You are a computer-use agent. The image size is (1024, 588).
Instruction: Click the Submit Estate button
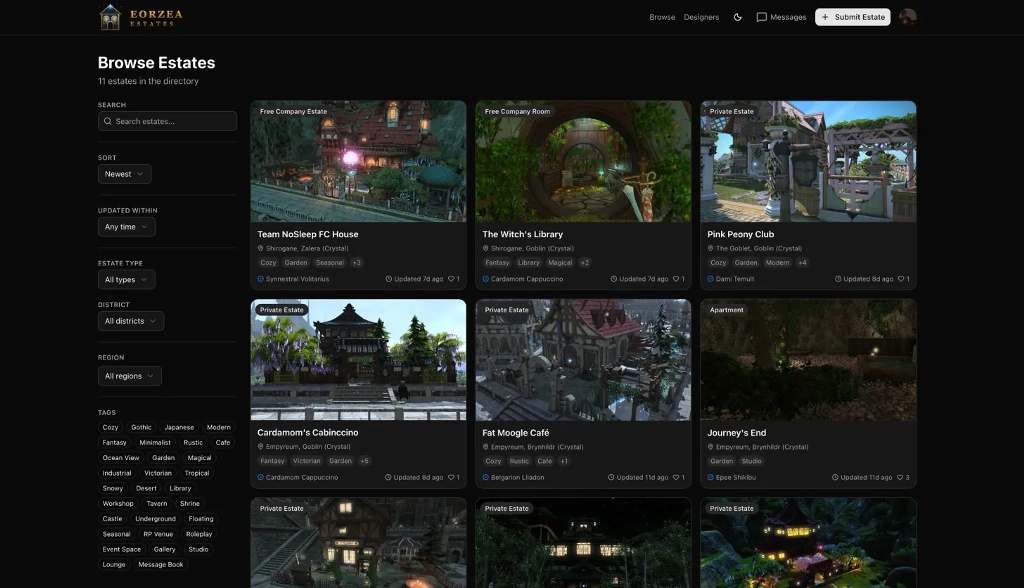coord(852,17)
